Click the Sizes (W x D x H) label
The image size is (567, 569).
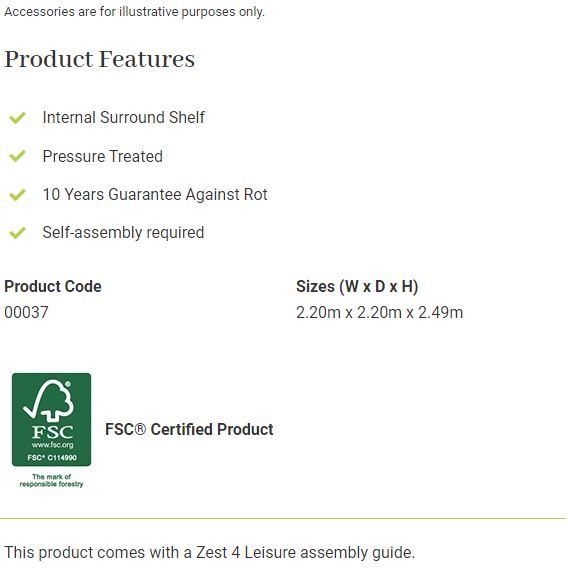(x=357, y=286)
